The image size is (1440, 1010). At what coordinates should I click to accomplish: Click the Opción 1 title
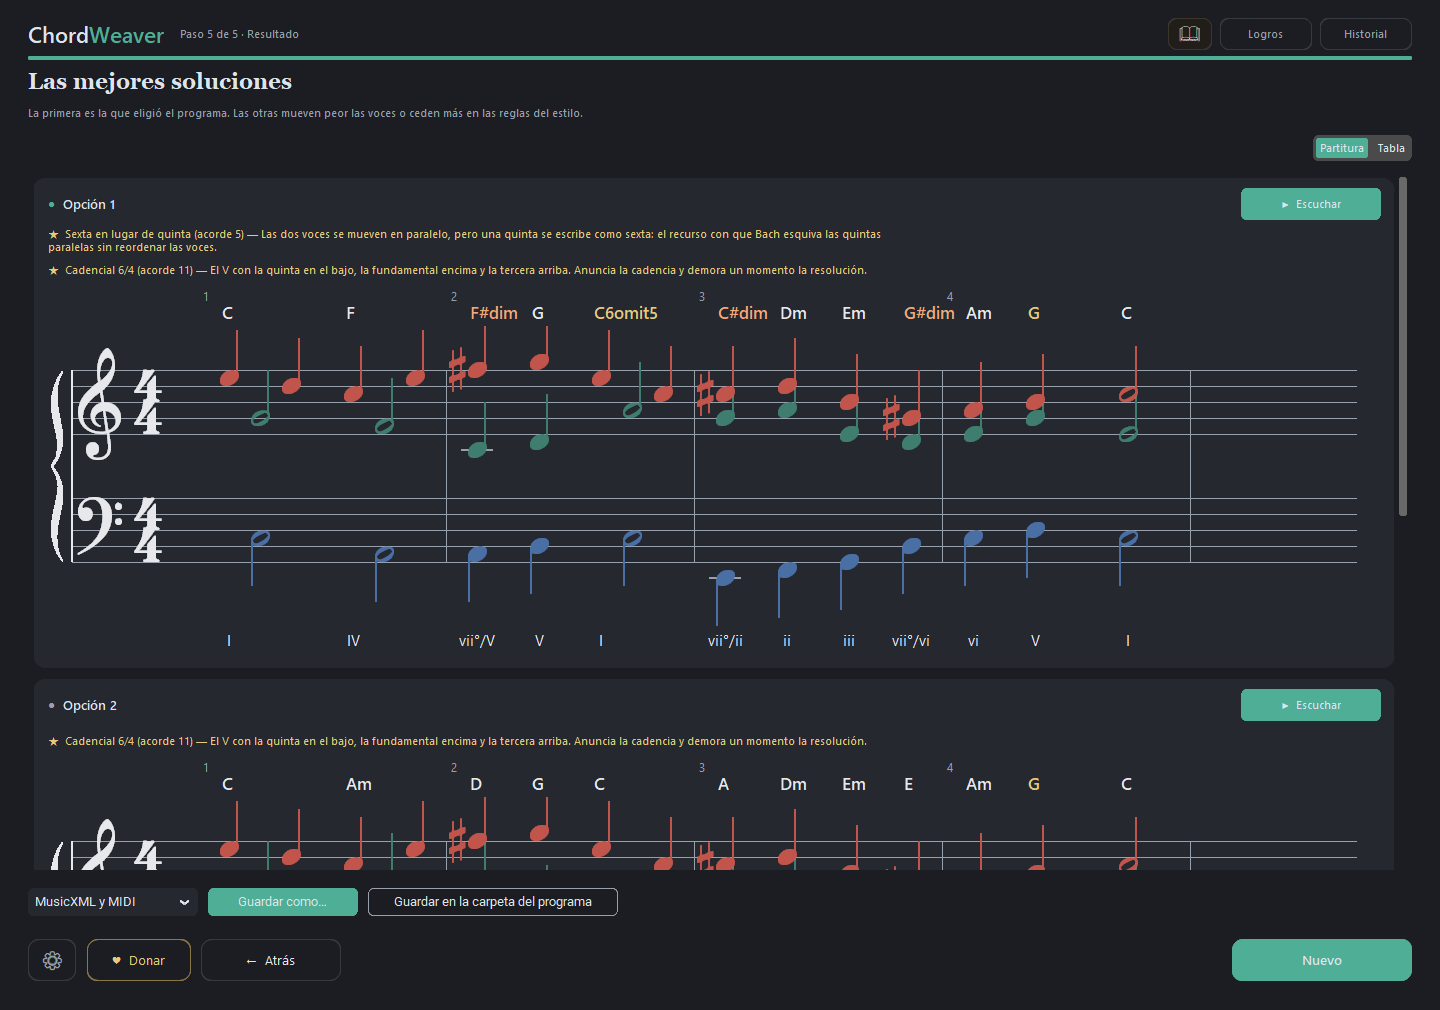89,204
